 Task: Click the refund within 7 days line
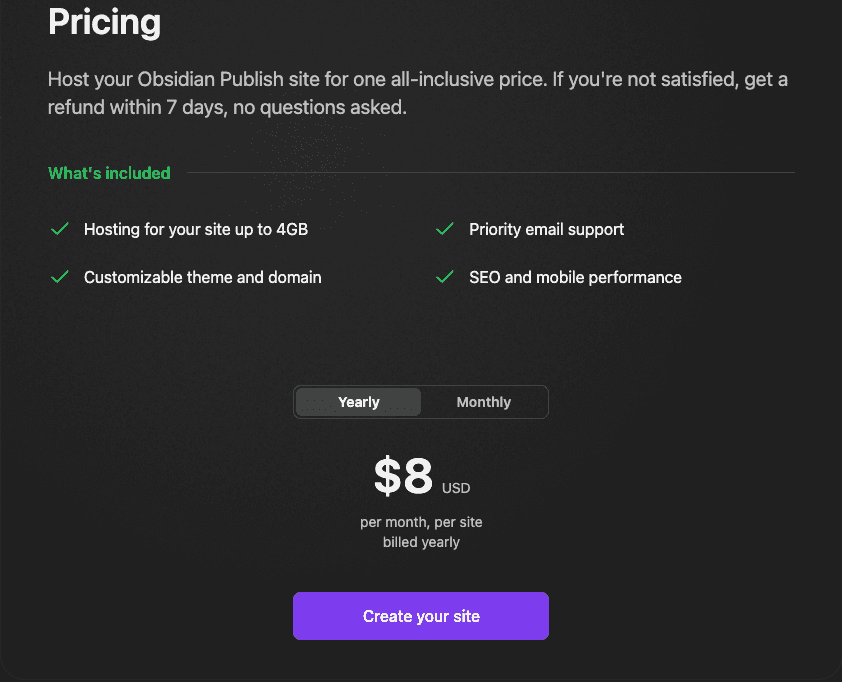coord(227,108)
